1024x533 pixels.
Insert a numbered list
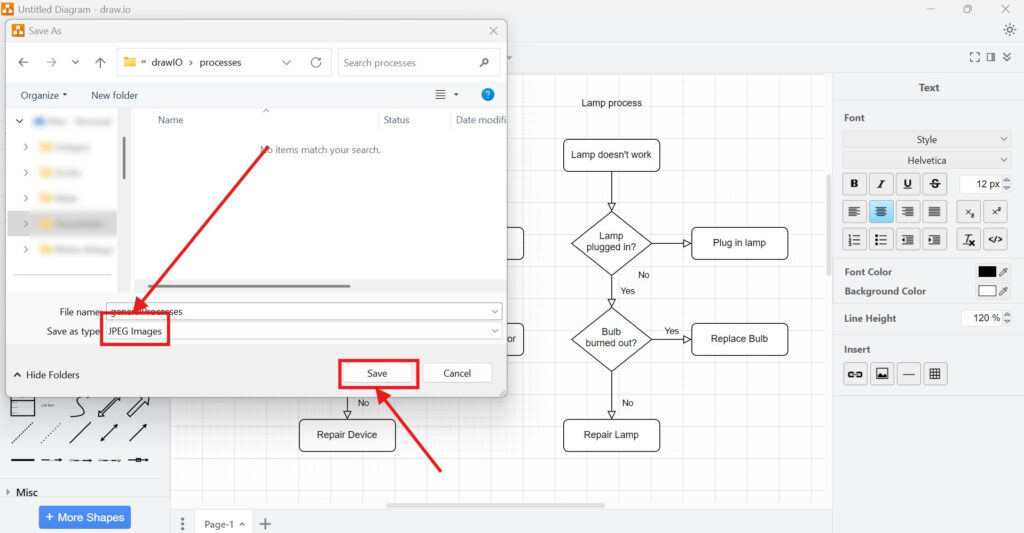tap(854, 239)
